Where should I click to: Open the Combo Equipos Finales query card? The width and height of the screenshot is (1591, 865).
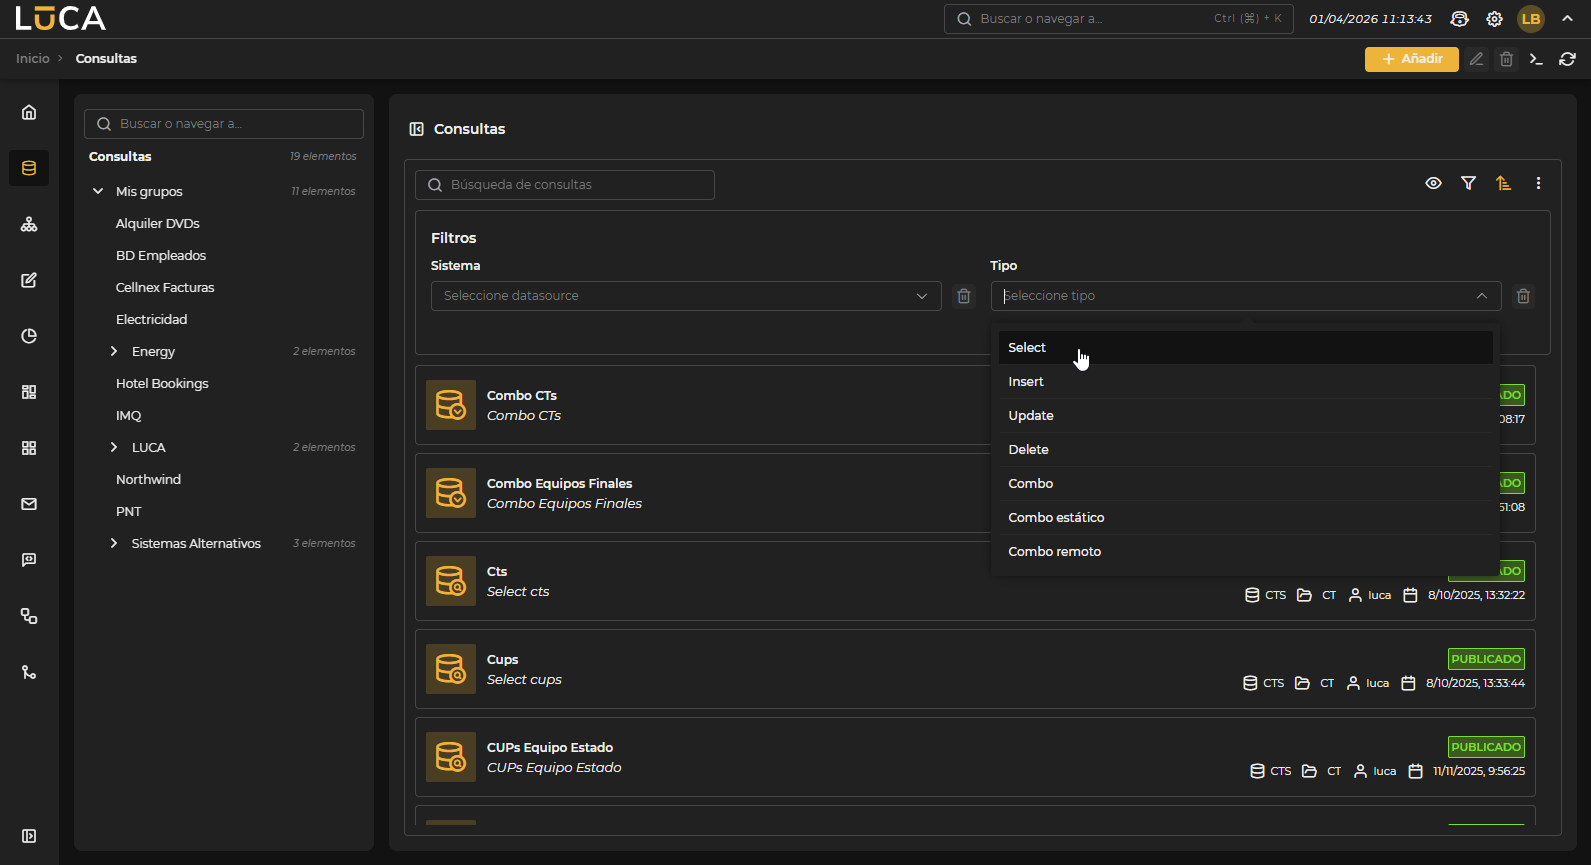975,493
